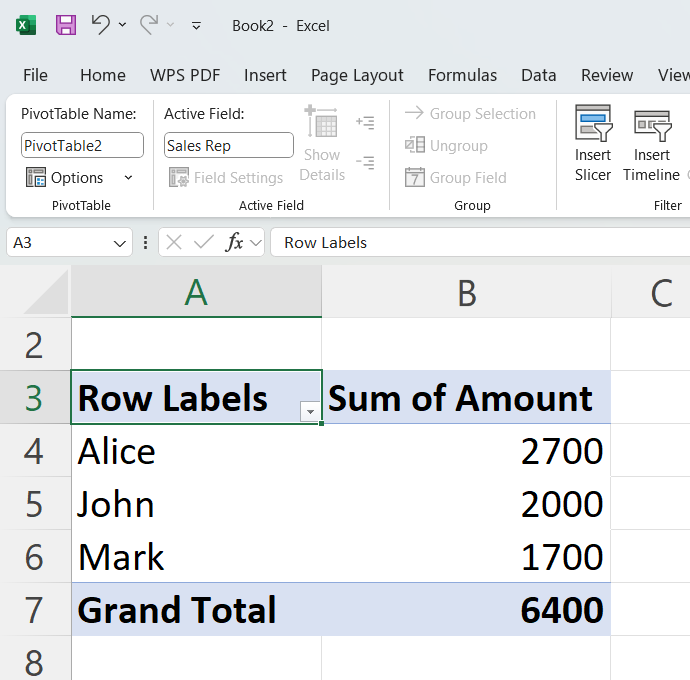Select row 3 header

coord(34,398)
